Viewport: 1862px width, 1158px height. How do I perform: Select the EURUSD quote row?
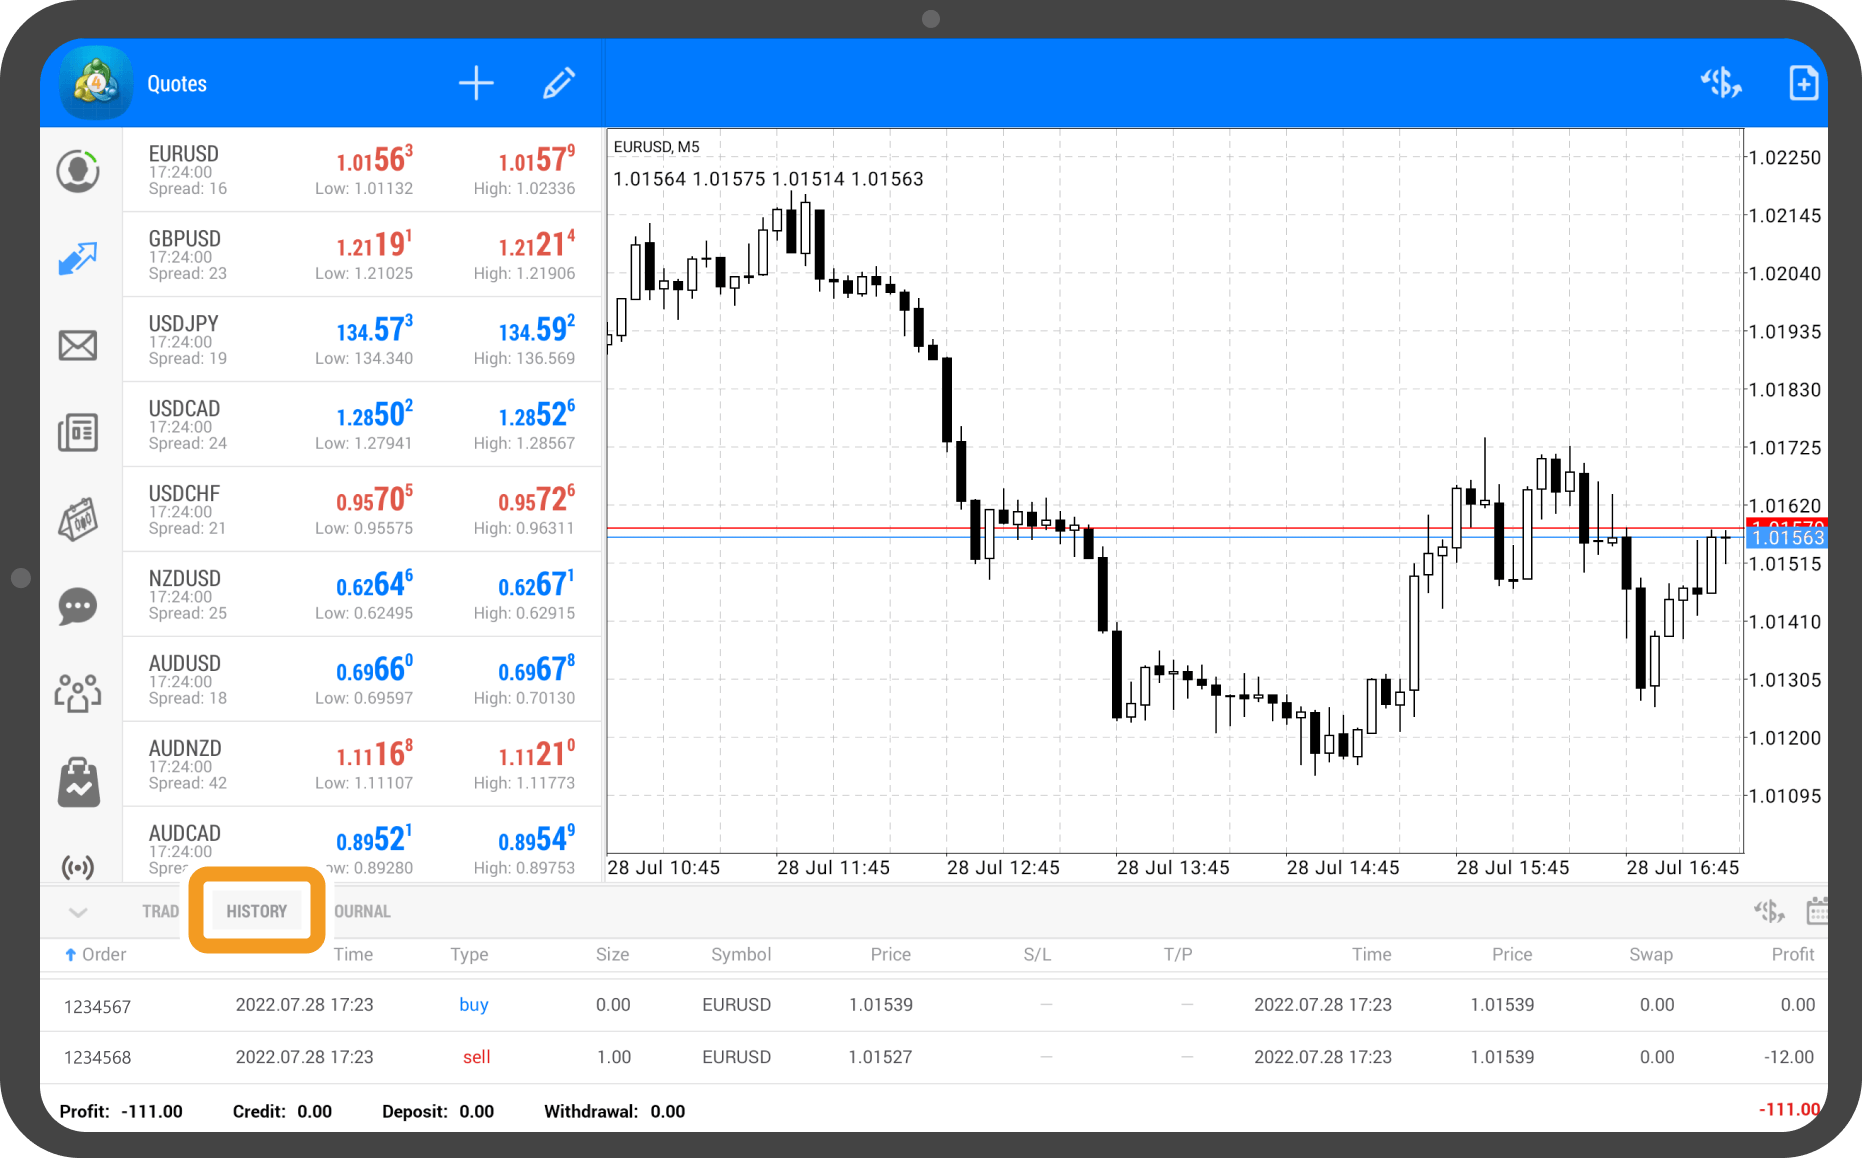pos(362,170)
